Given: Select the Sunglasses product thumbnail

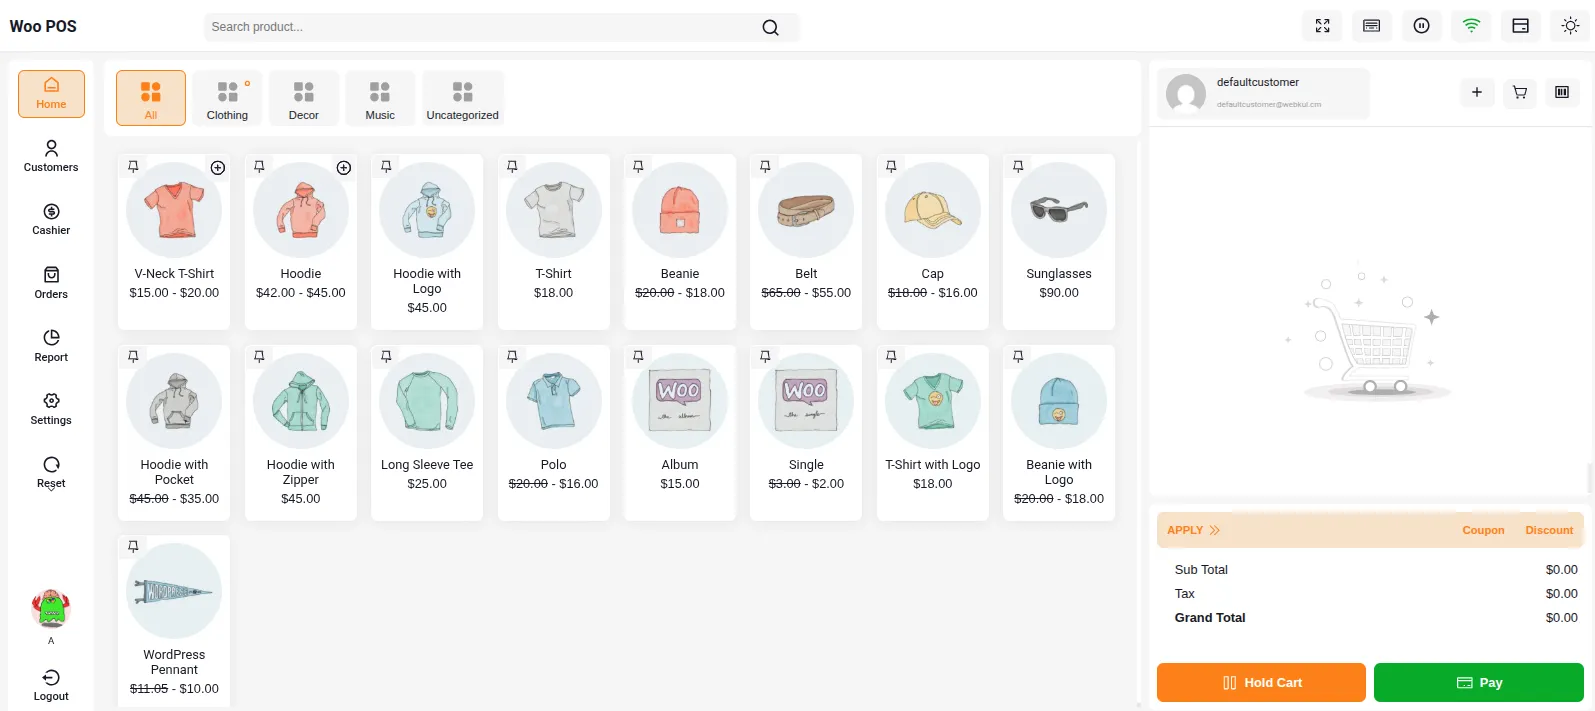Looking at the screenshot, I should (x=1059, y=210).
